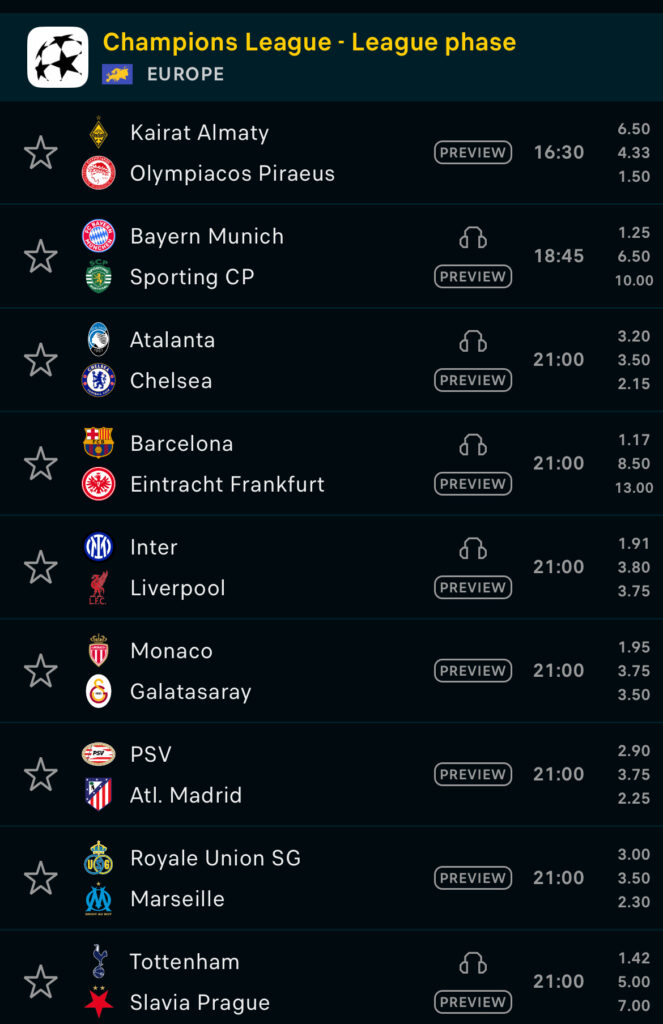Viewport: 663px width, 1024px height.
Task: Click the Galatasaray team crest
Action: point(98,692)
